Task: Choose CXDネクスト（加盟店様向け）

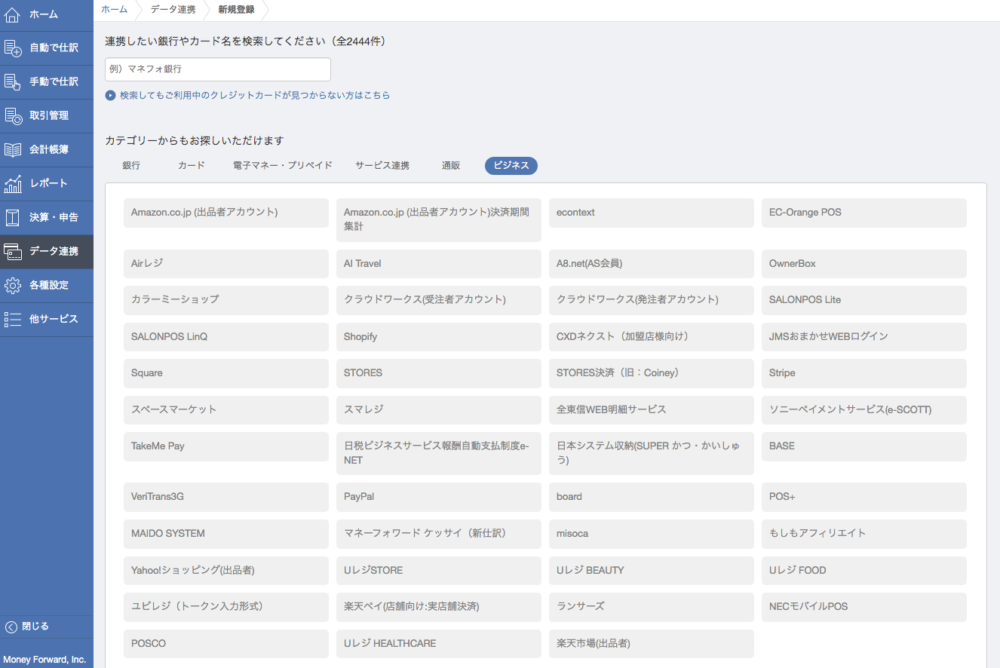Action: [651, 337]
